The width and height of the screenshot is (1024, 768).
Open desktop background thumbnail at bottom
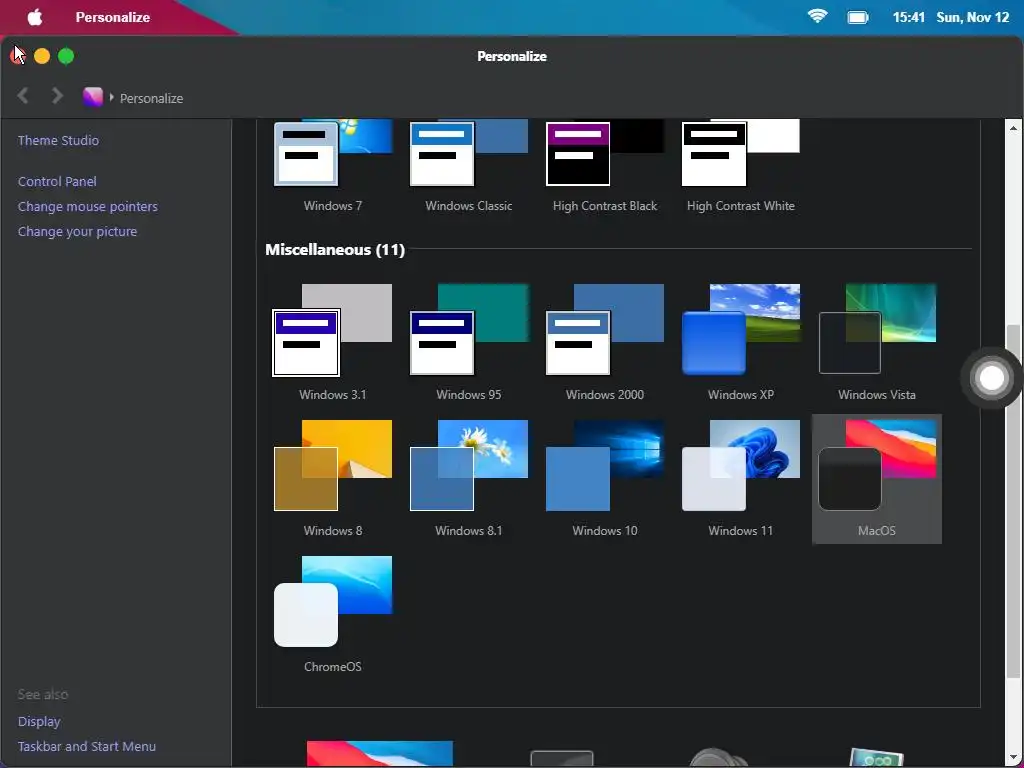click(x=379, y=754)
